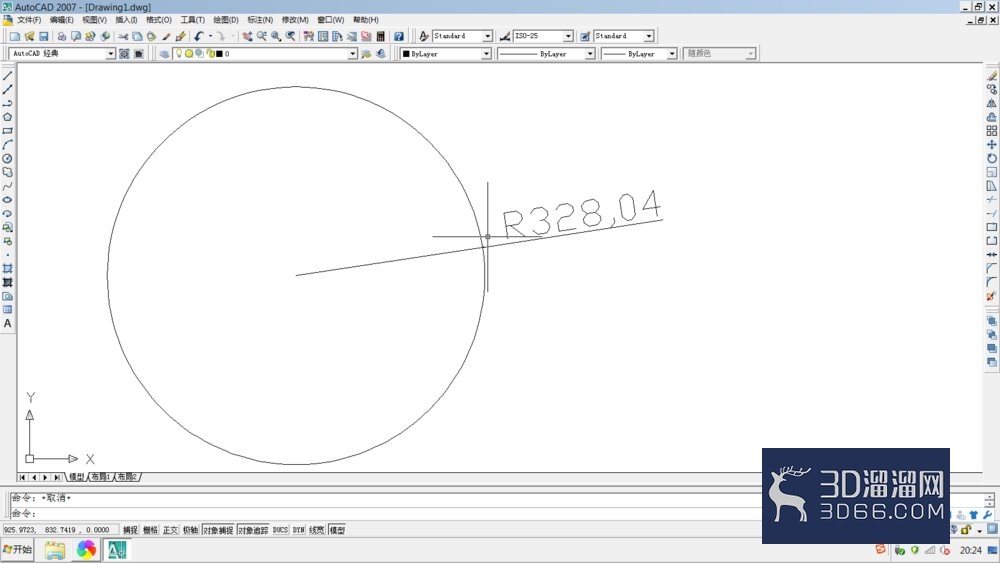This screenshot has width=1000, height=563.
Task: Select the Multiline Text tool (A)
Action: coord(8,323)
